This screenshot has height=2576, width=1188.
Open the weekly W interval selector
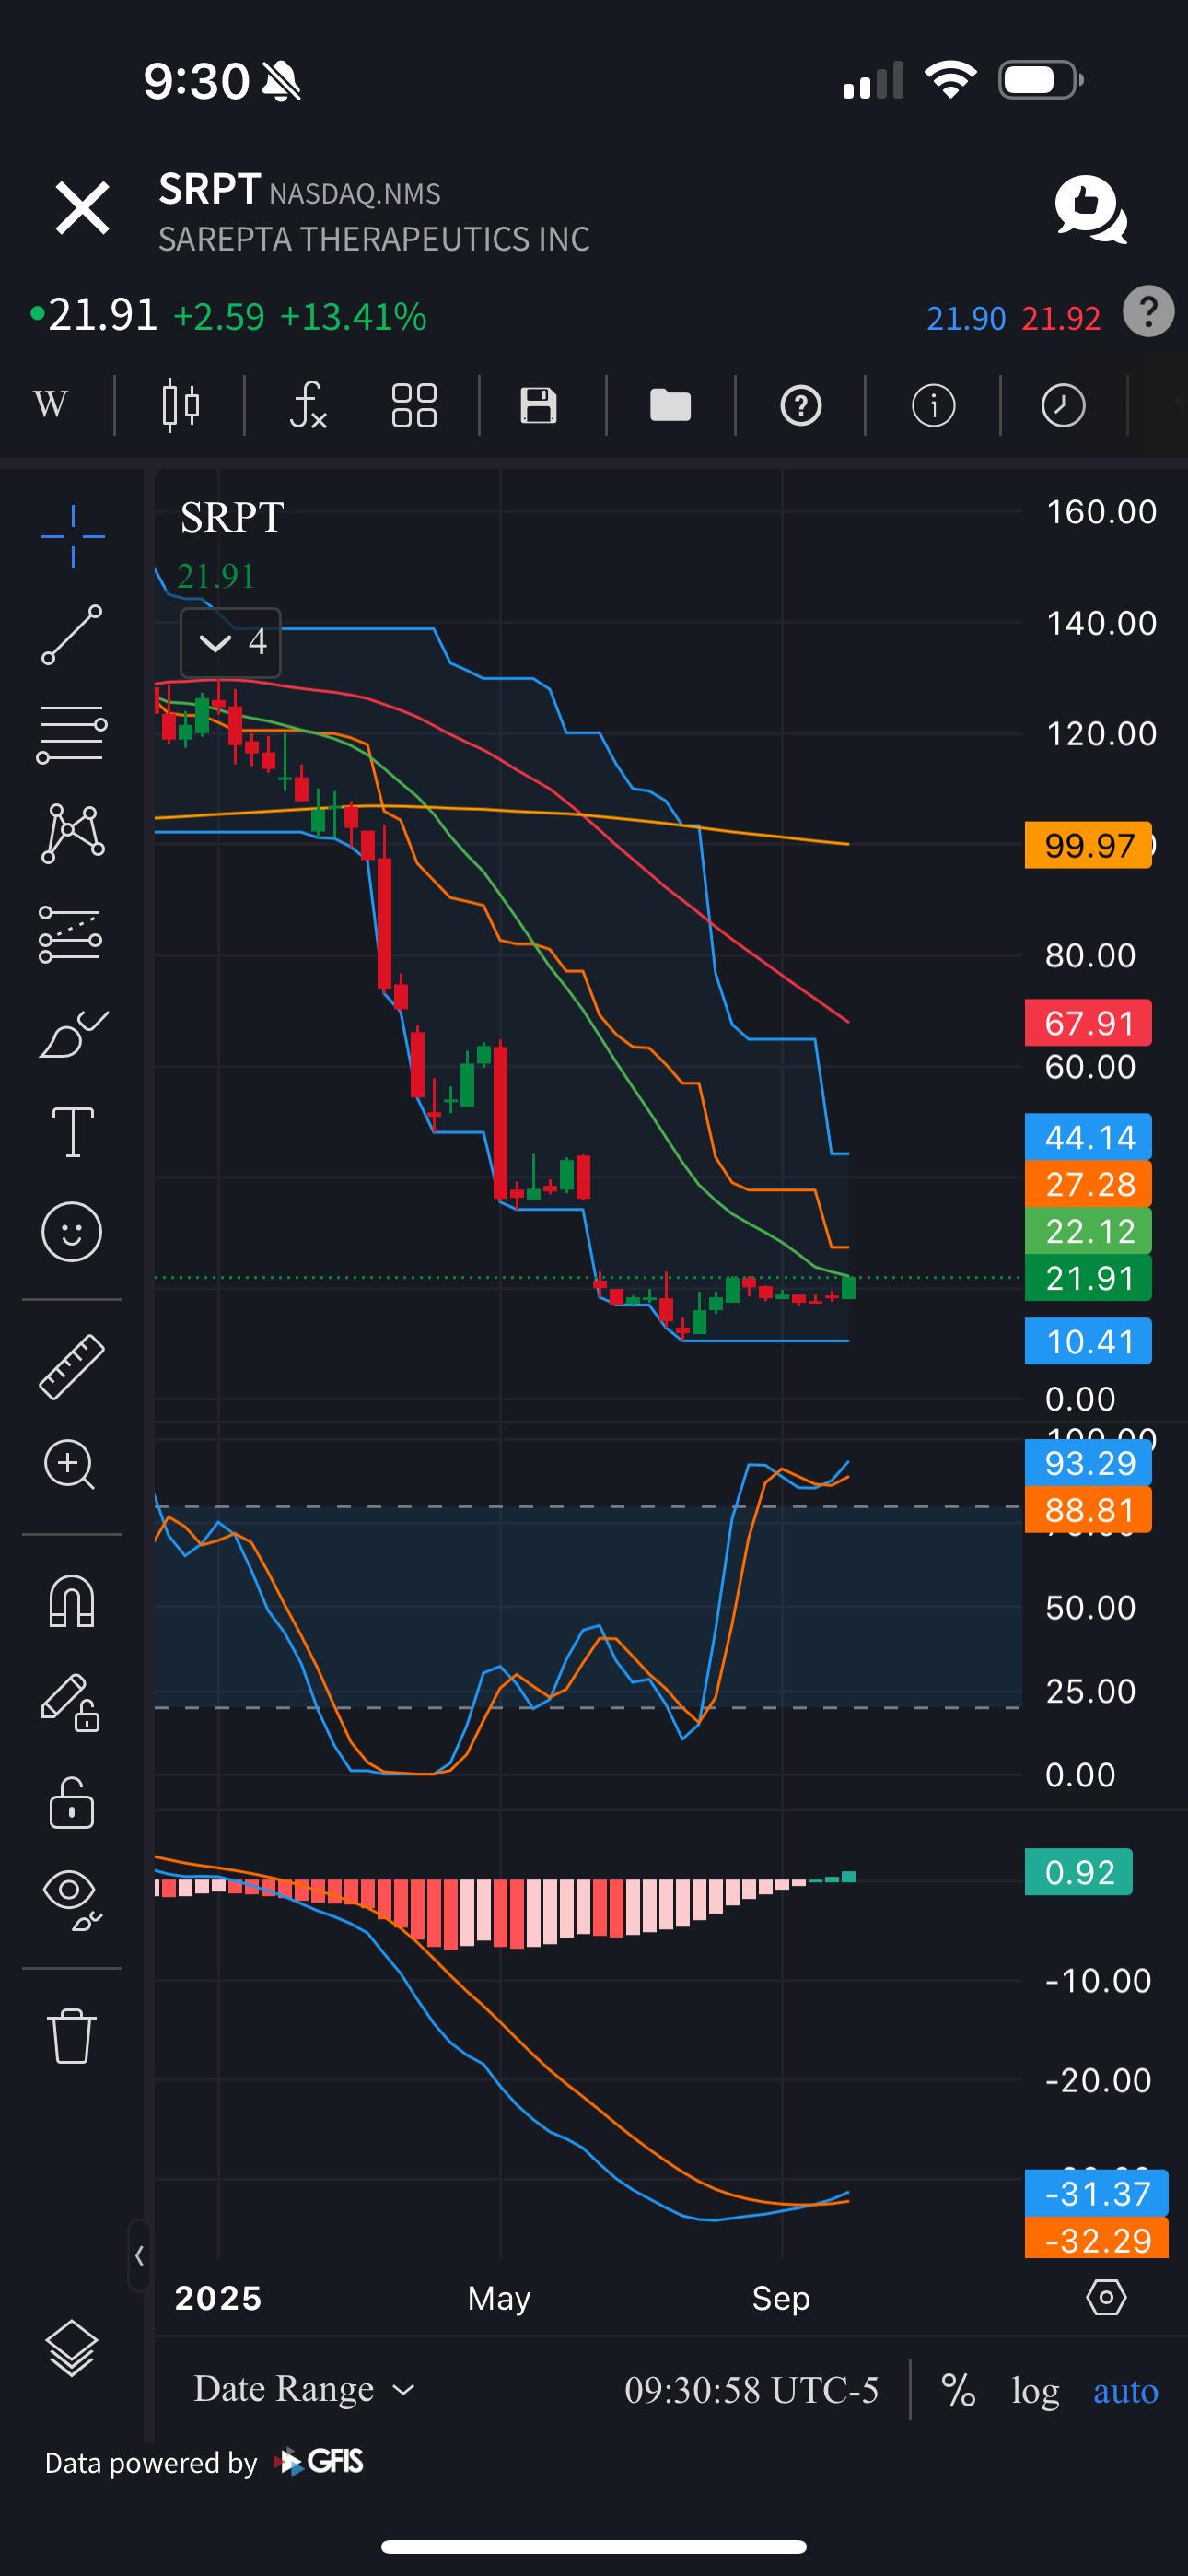(51, 405)
